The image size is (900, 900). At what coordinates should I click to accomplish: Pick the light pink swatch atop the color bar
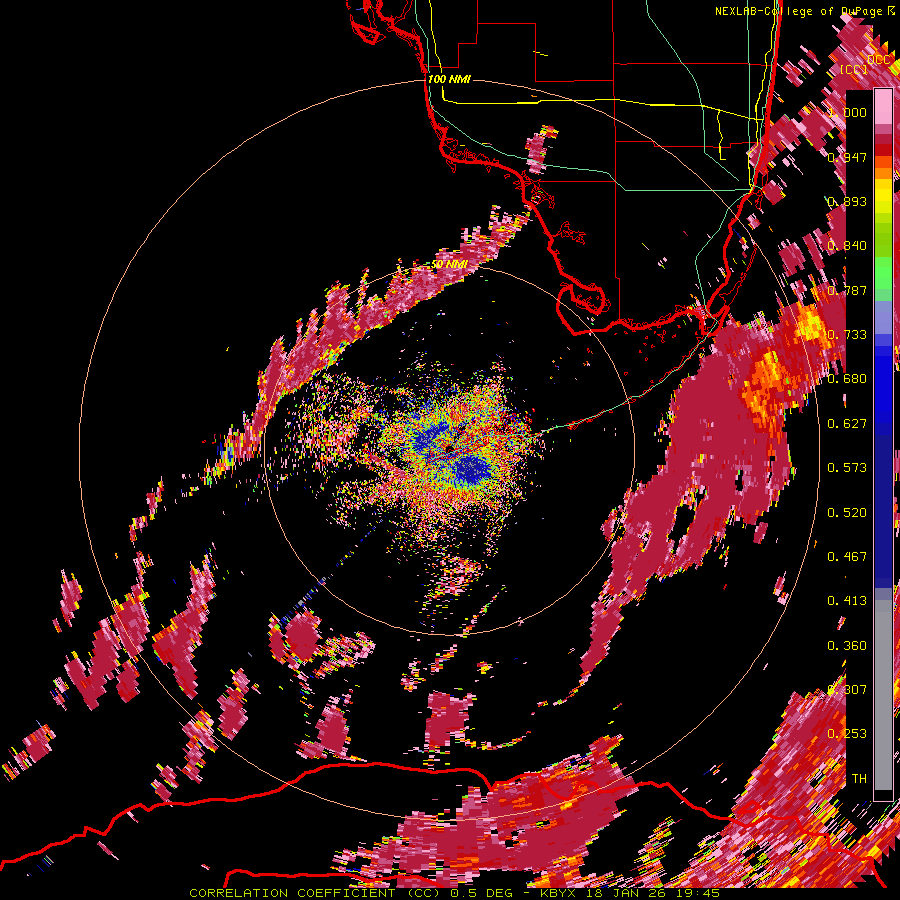coord(883,106)
